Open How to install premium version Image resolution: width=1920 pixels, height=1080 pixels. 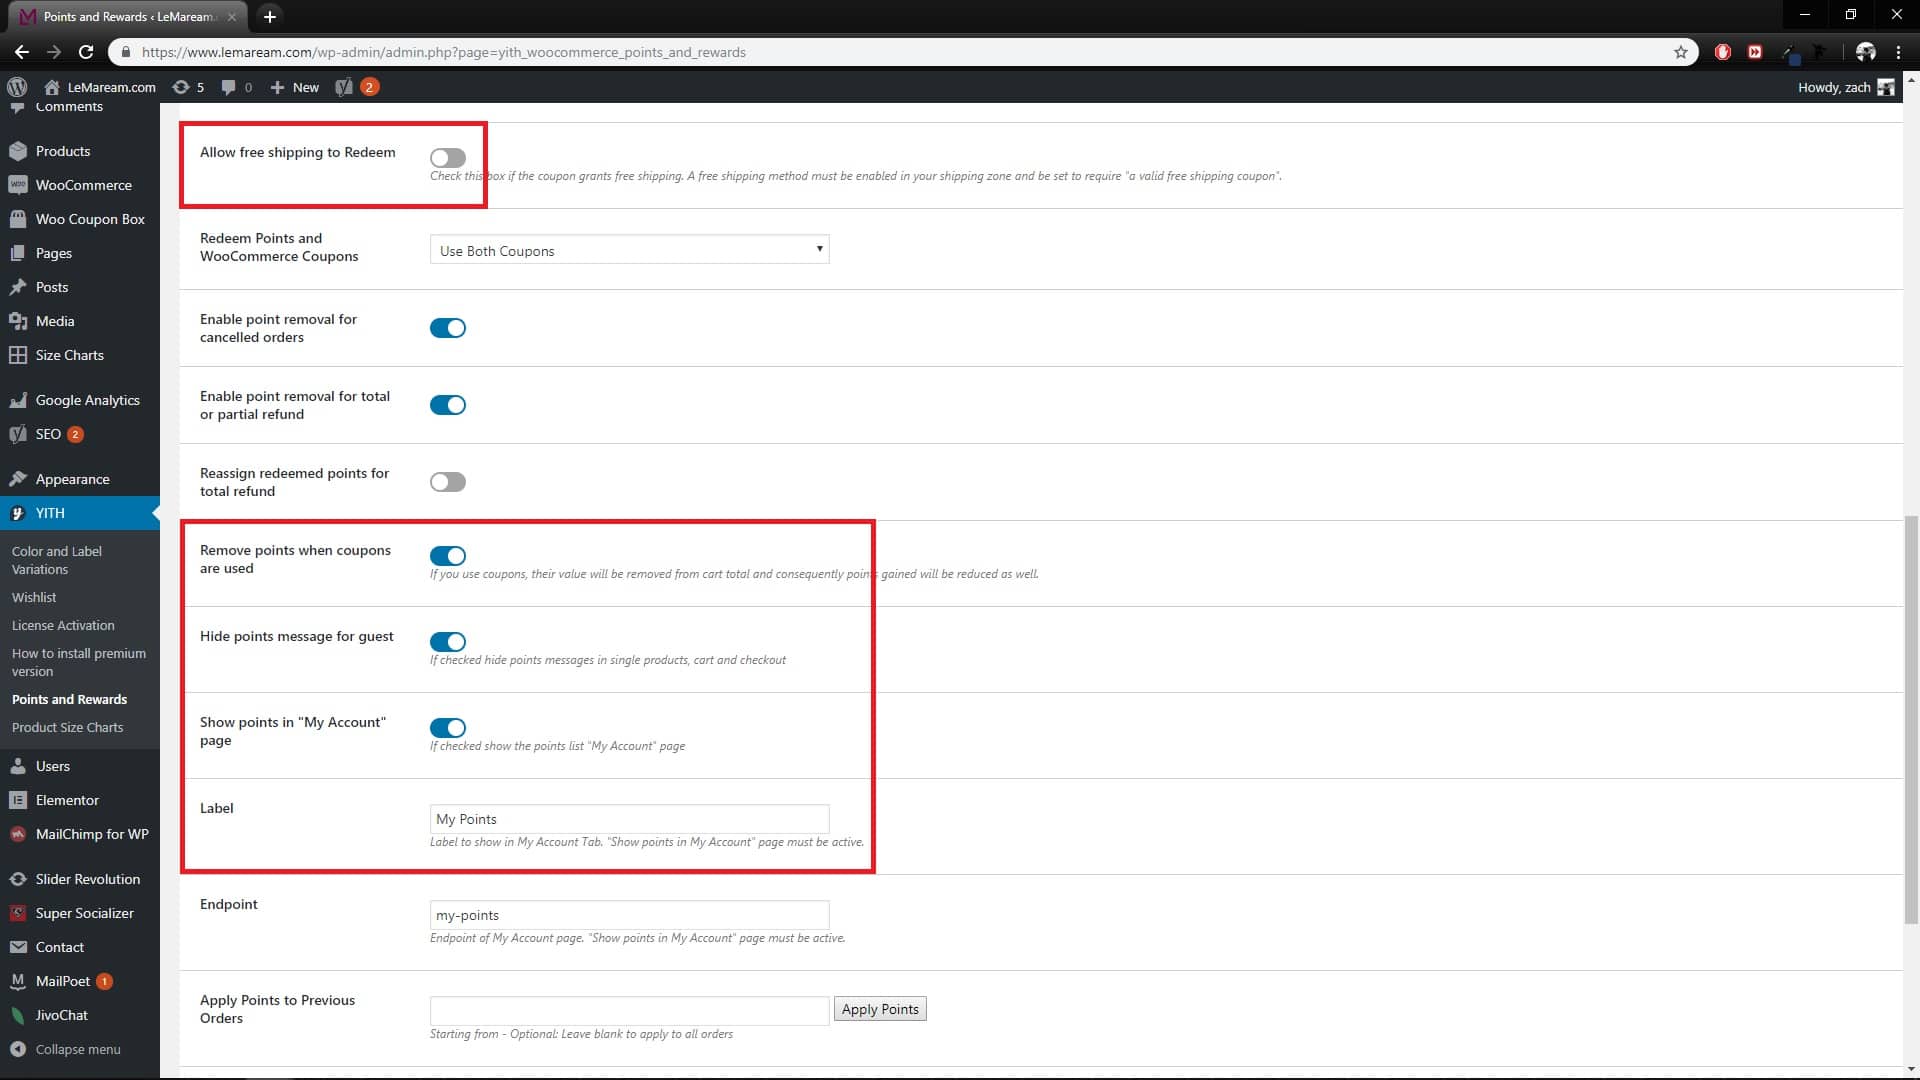click(79, 662)
